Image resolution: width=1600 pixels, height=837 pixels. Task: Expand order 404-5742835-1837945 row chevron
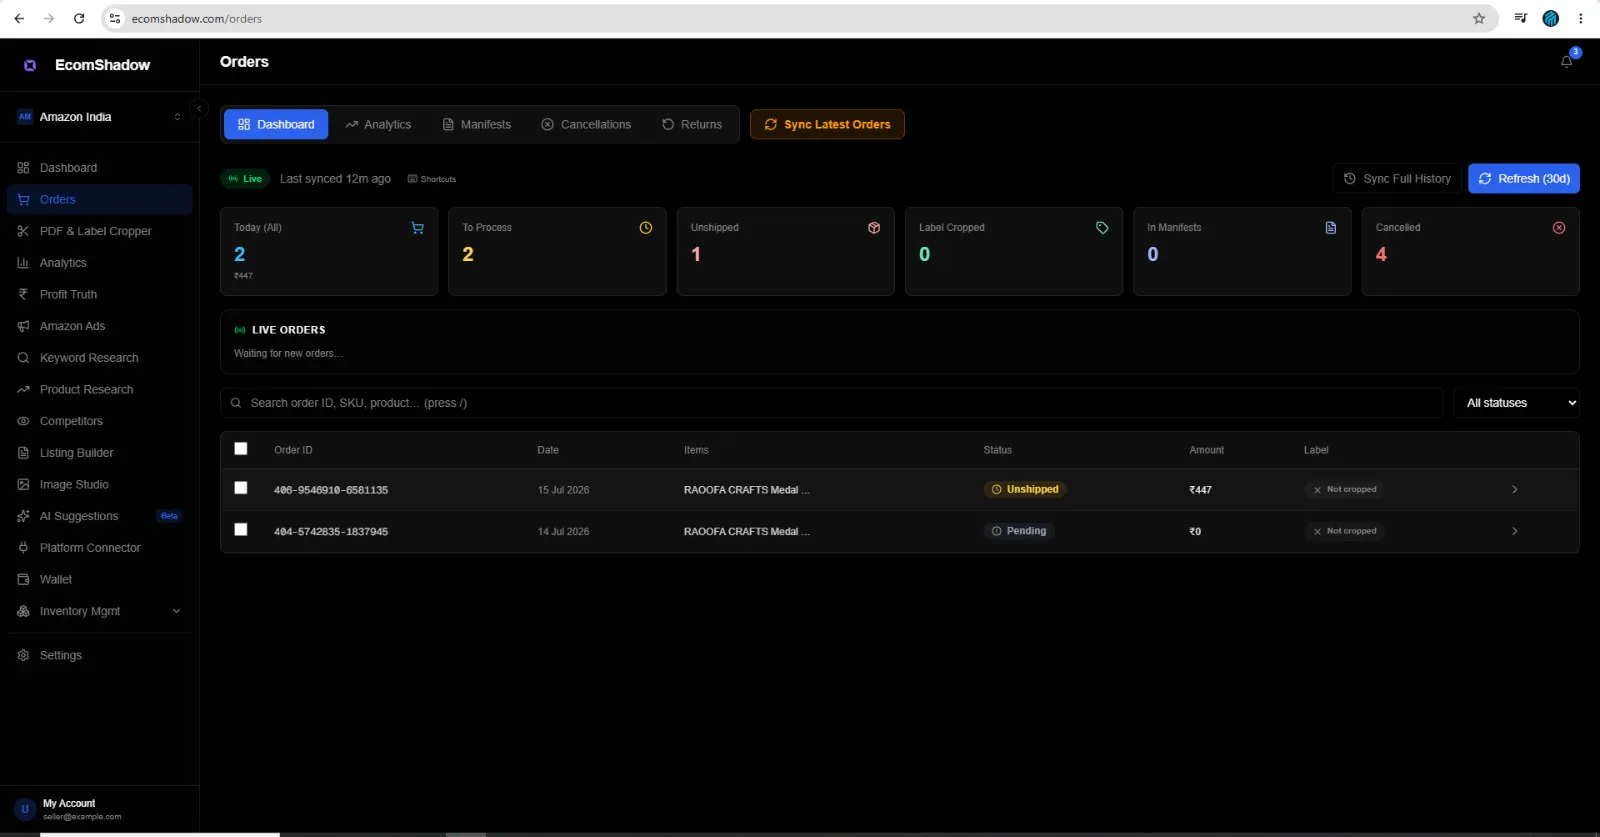[x=1514, y=532]
